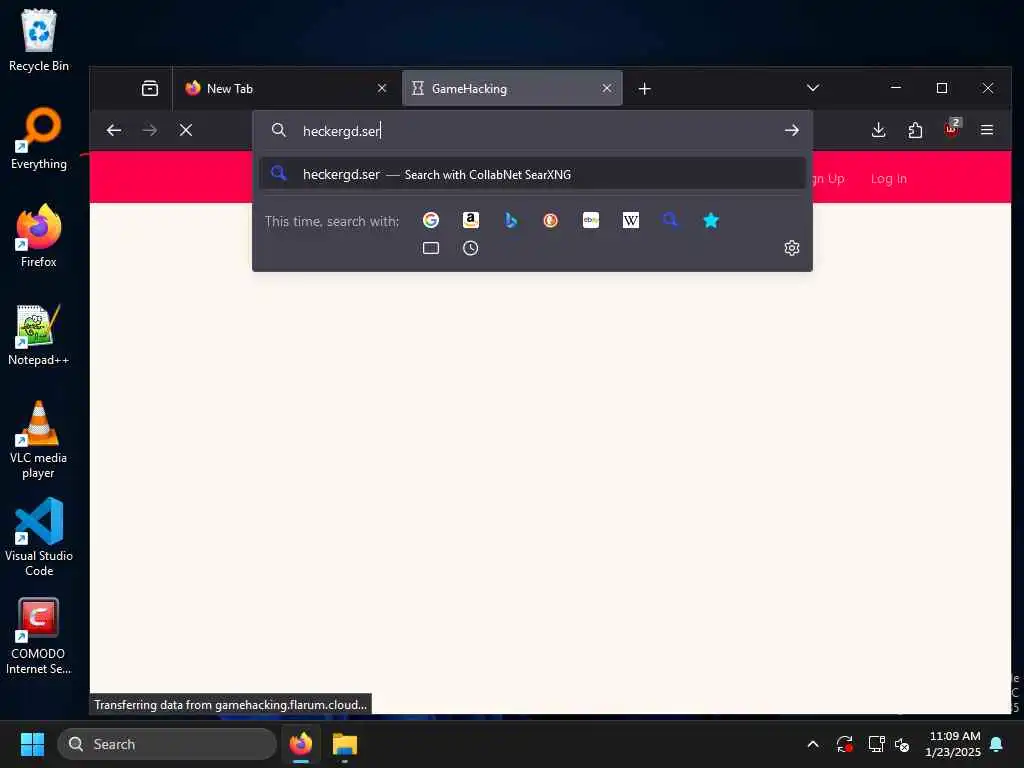Open COMODO Internet Security desktop shortcut
The width and height of the screenshot is (1024, 768).
click(x=39, y=635)
